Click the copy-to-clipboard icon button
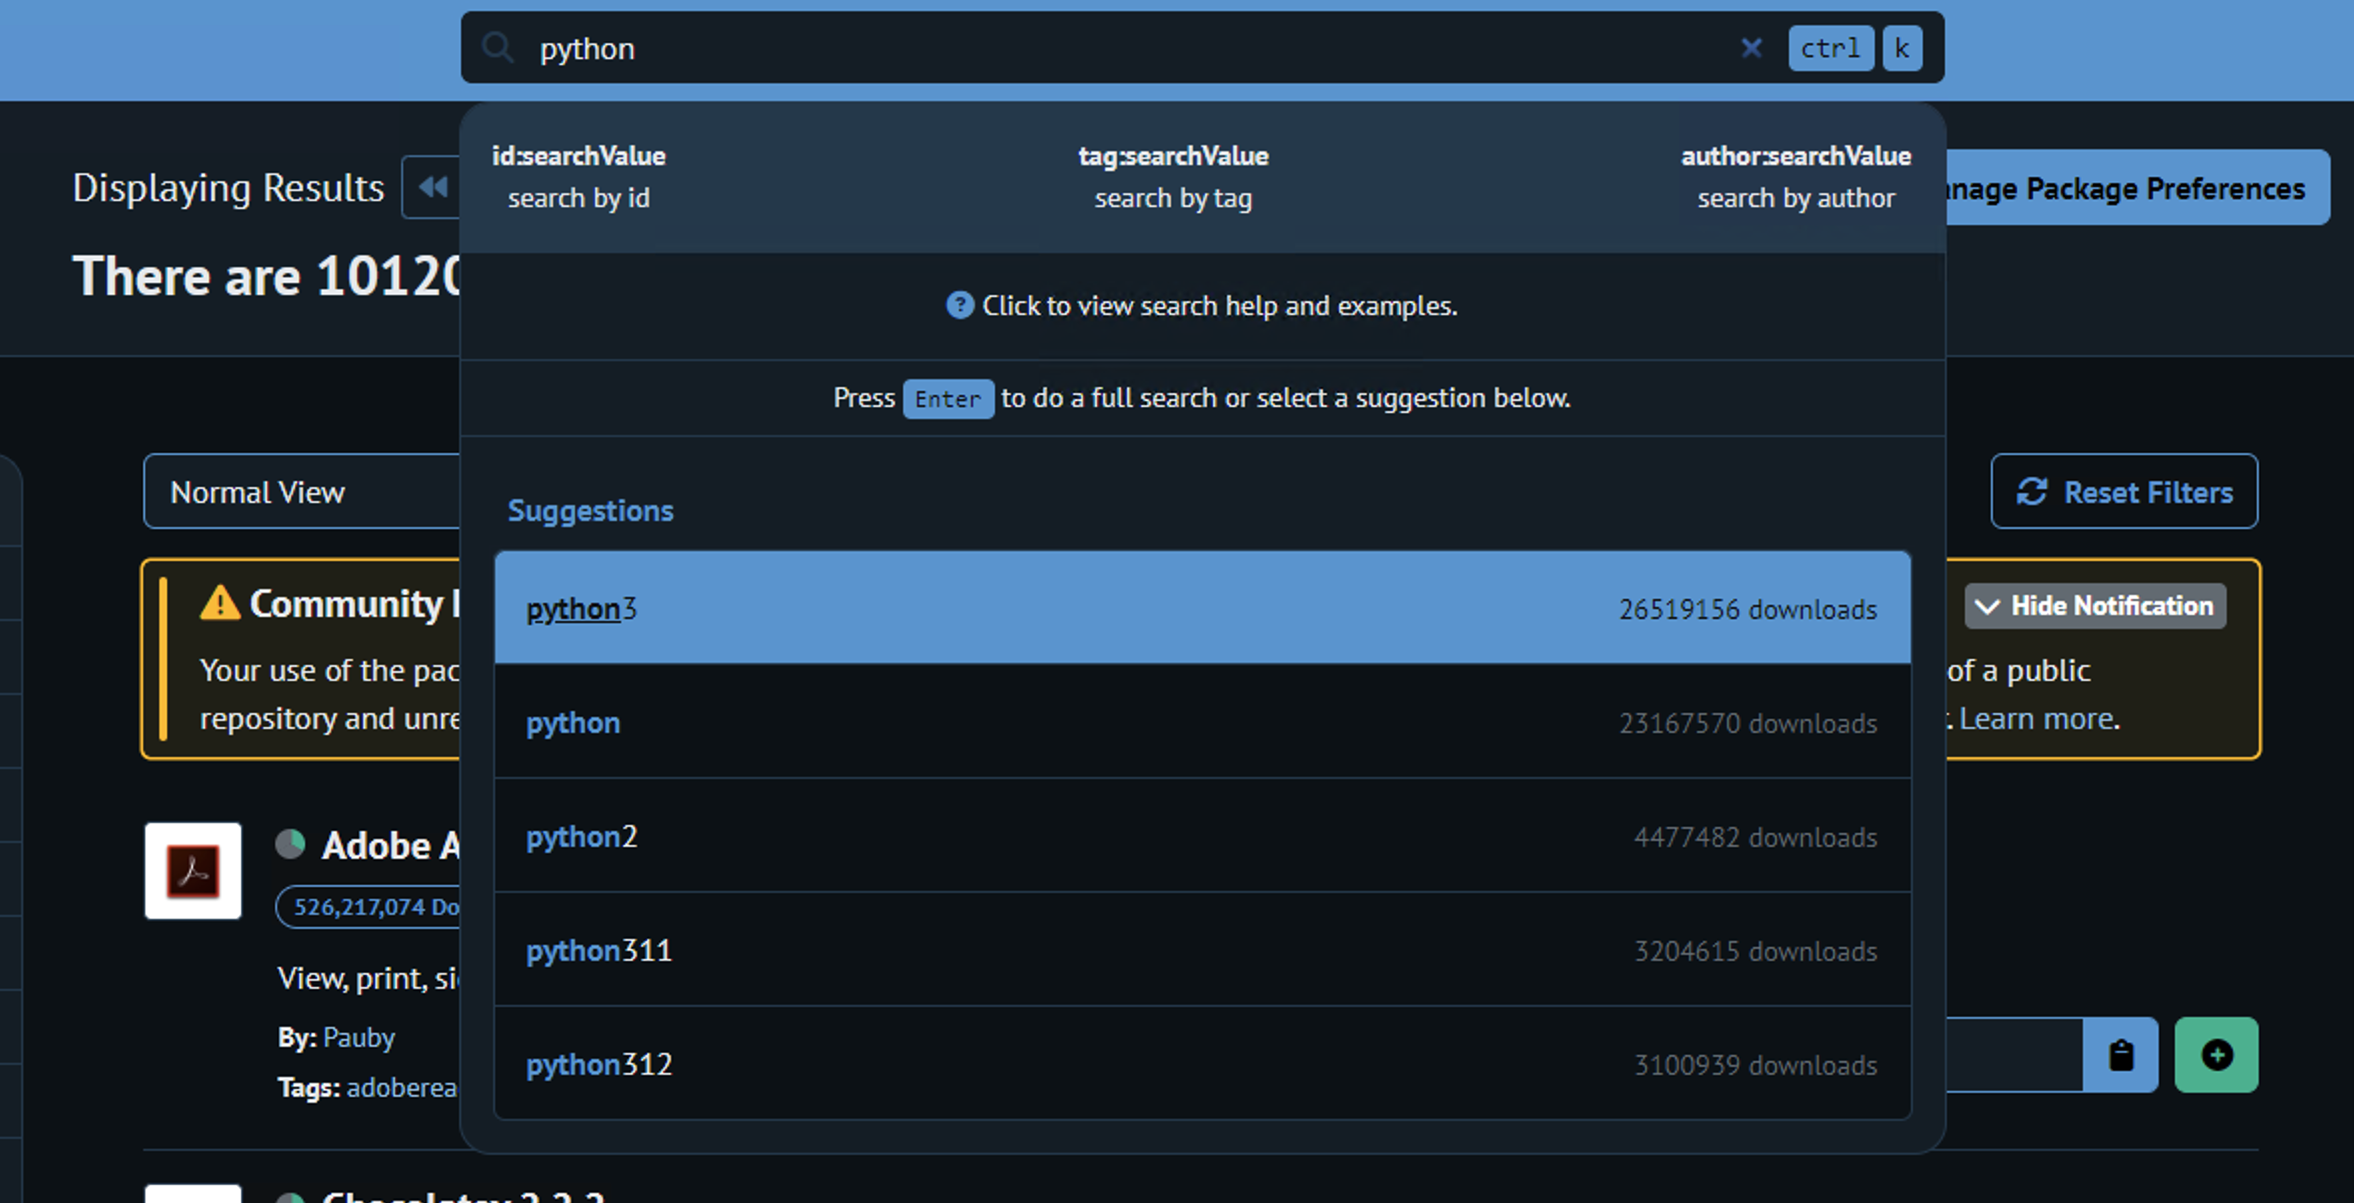Viewport: 2354px width, 1203px height. (2121, 1055)
